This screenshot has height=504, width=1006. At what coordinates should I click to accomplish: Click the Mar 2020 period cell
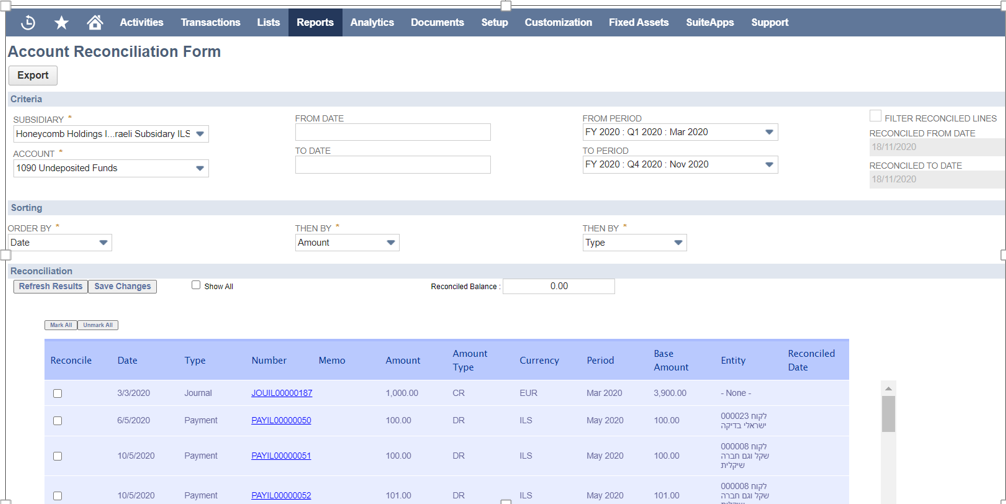604,393
